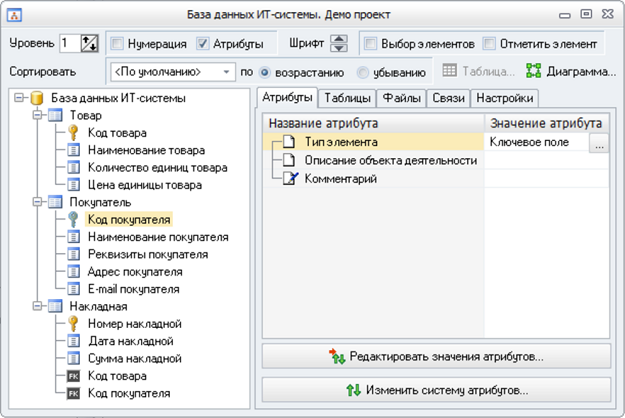Click the field icon of Реквизиты покупателя
The image size is (625, 418).
(x=73, y=254)
